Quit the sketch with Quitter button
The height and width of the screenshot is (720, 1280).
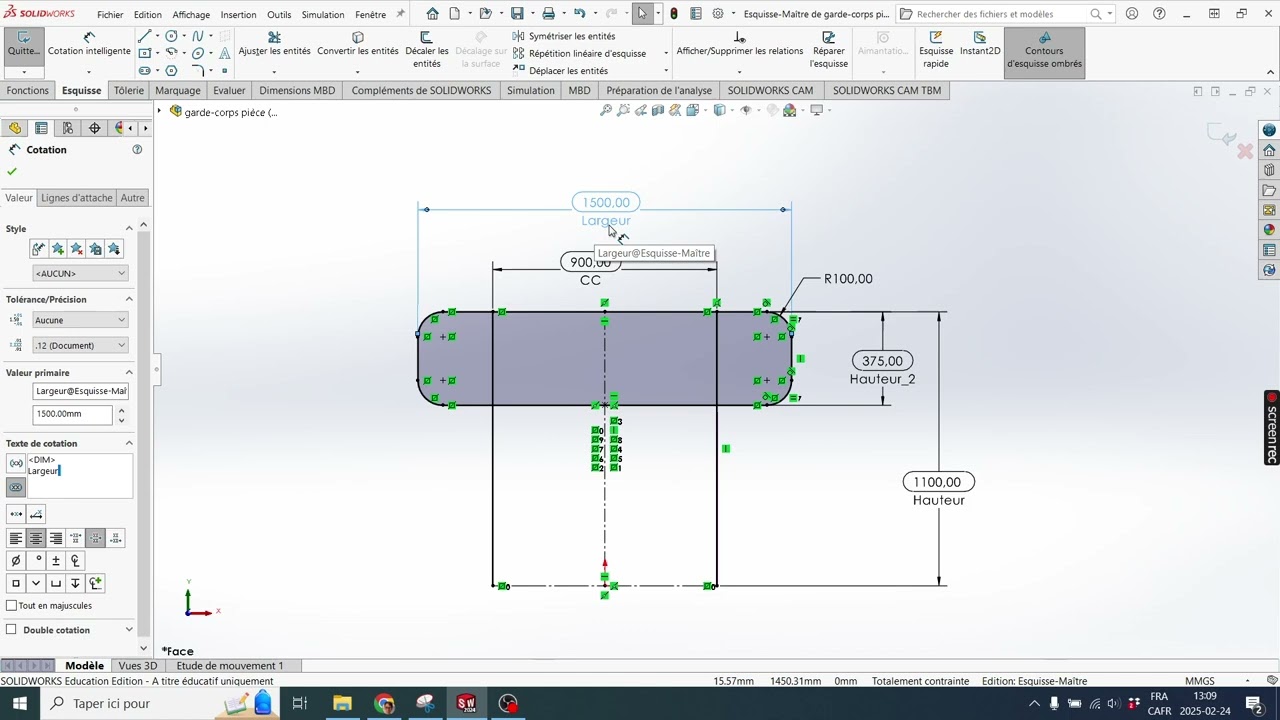coord(24,45)
